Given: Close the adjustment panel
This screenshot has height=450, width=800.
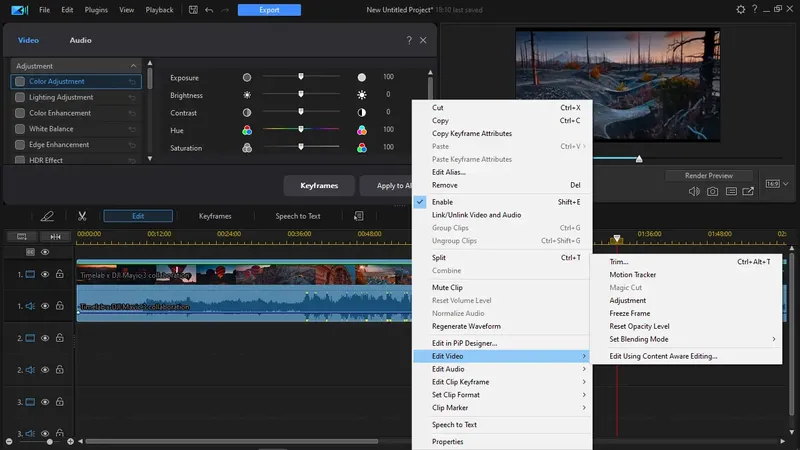Looking at the screenshot, I should (423, 40).
